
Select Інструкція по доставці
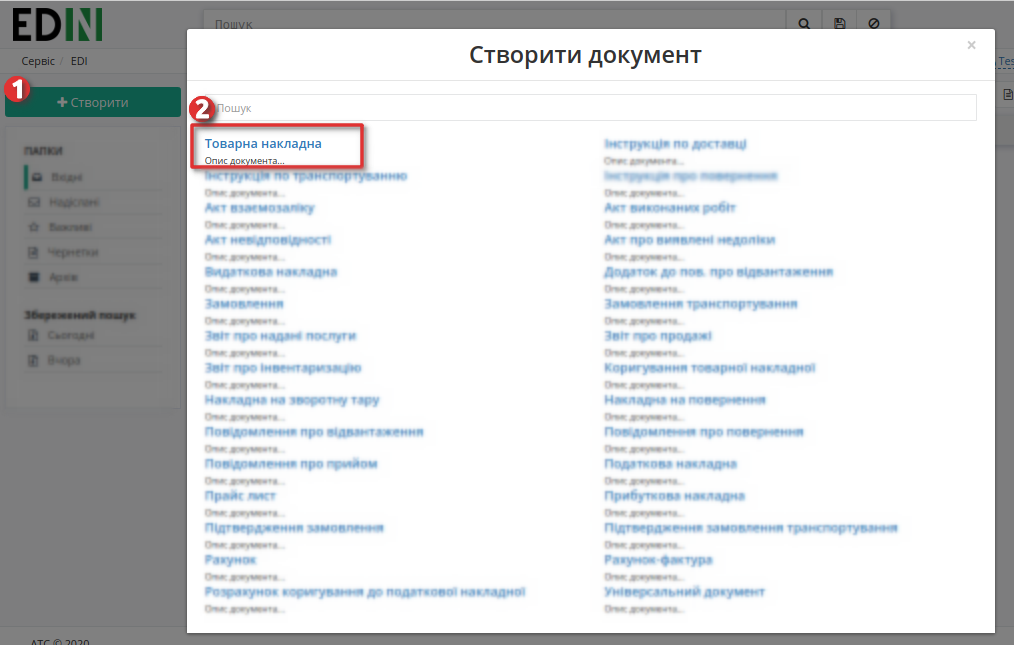point(675,144)
